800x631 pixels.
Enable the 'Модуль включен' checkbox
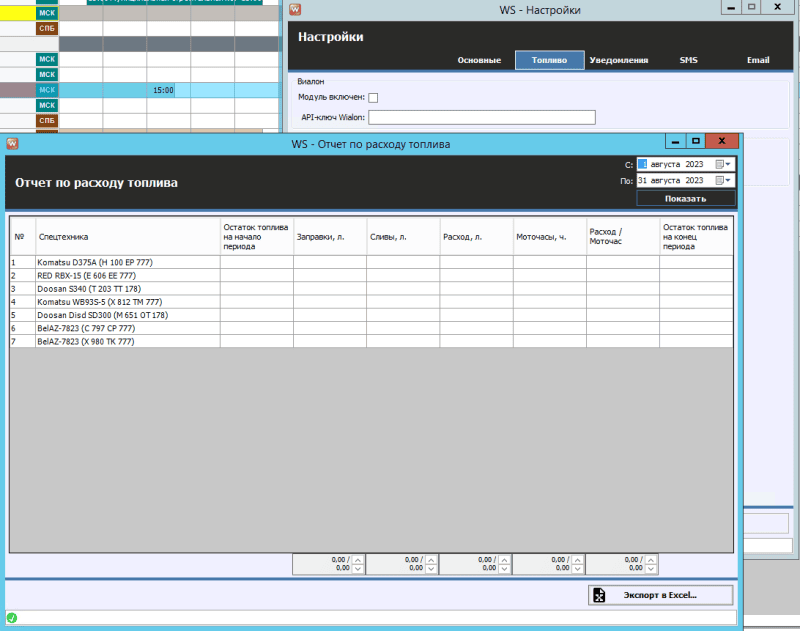(x=373, y=98)
